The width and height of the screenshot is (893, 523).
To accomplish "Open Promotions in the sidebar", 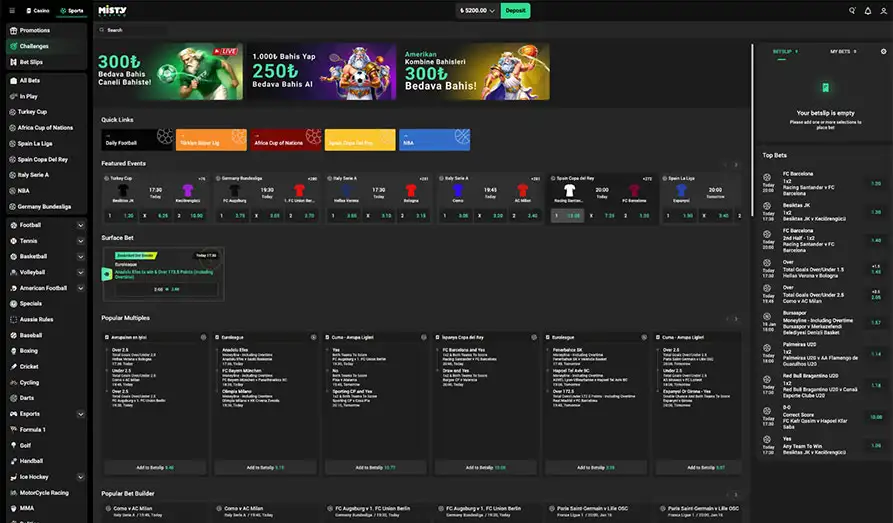I will click(46, 30).
